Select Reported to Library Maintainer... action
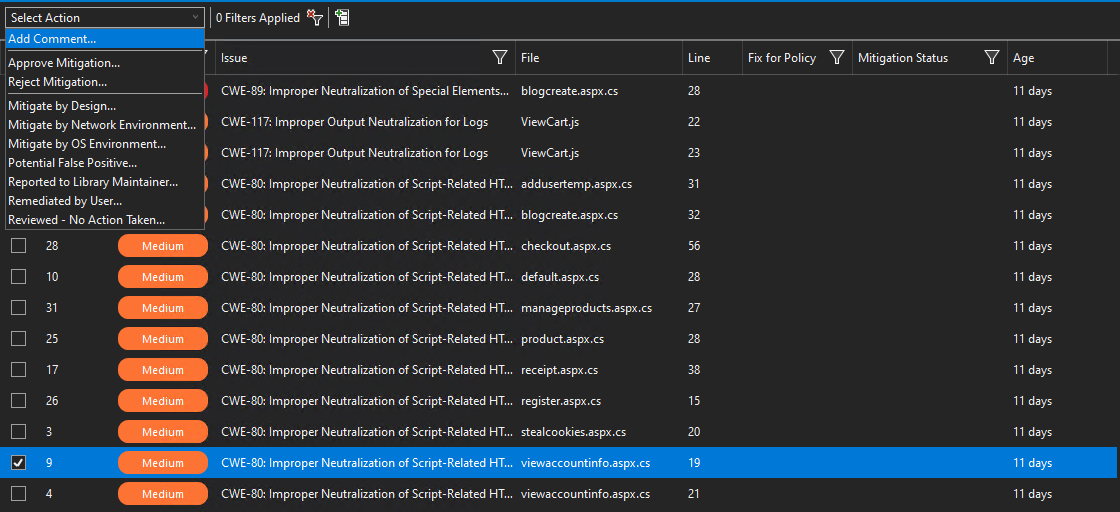Screen dimensions: 1120x512 point(105,182)
